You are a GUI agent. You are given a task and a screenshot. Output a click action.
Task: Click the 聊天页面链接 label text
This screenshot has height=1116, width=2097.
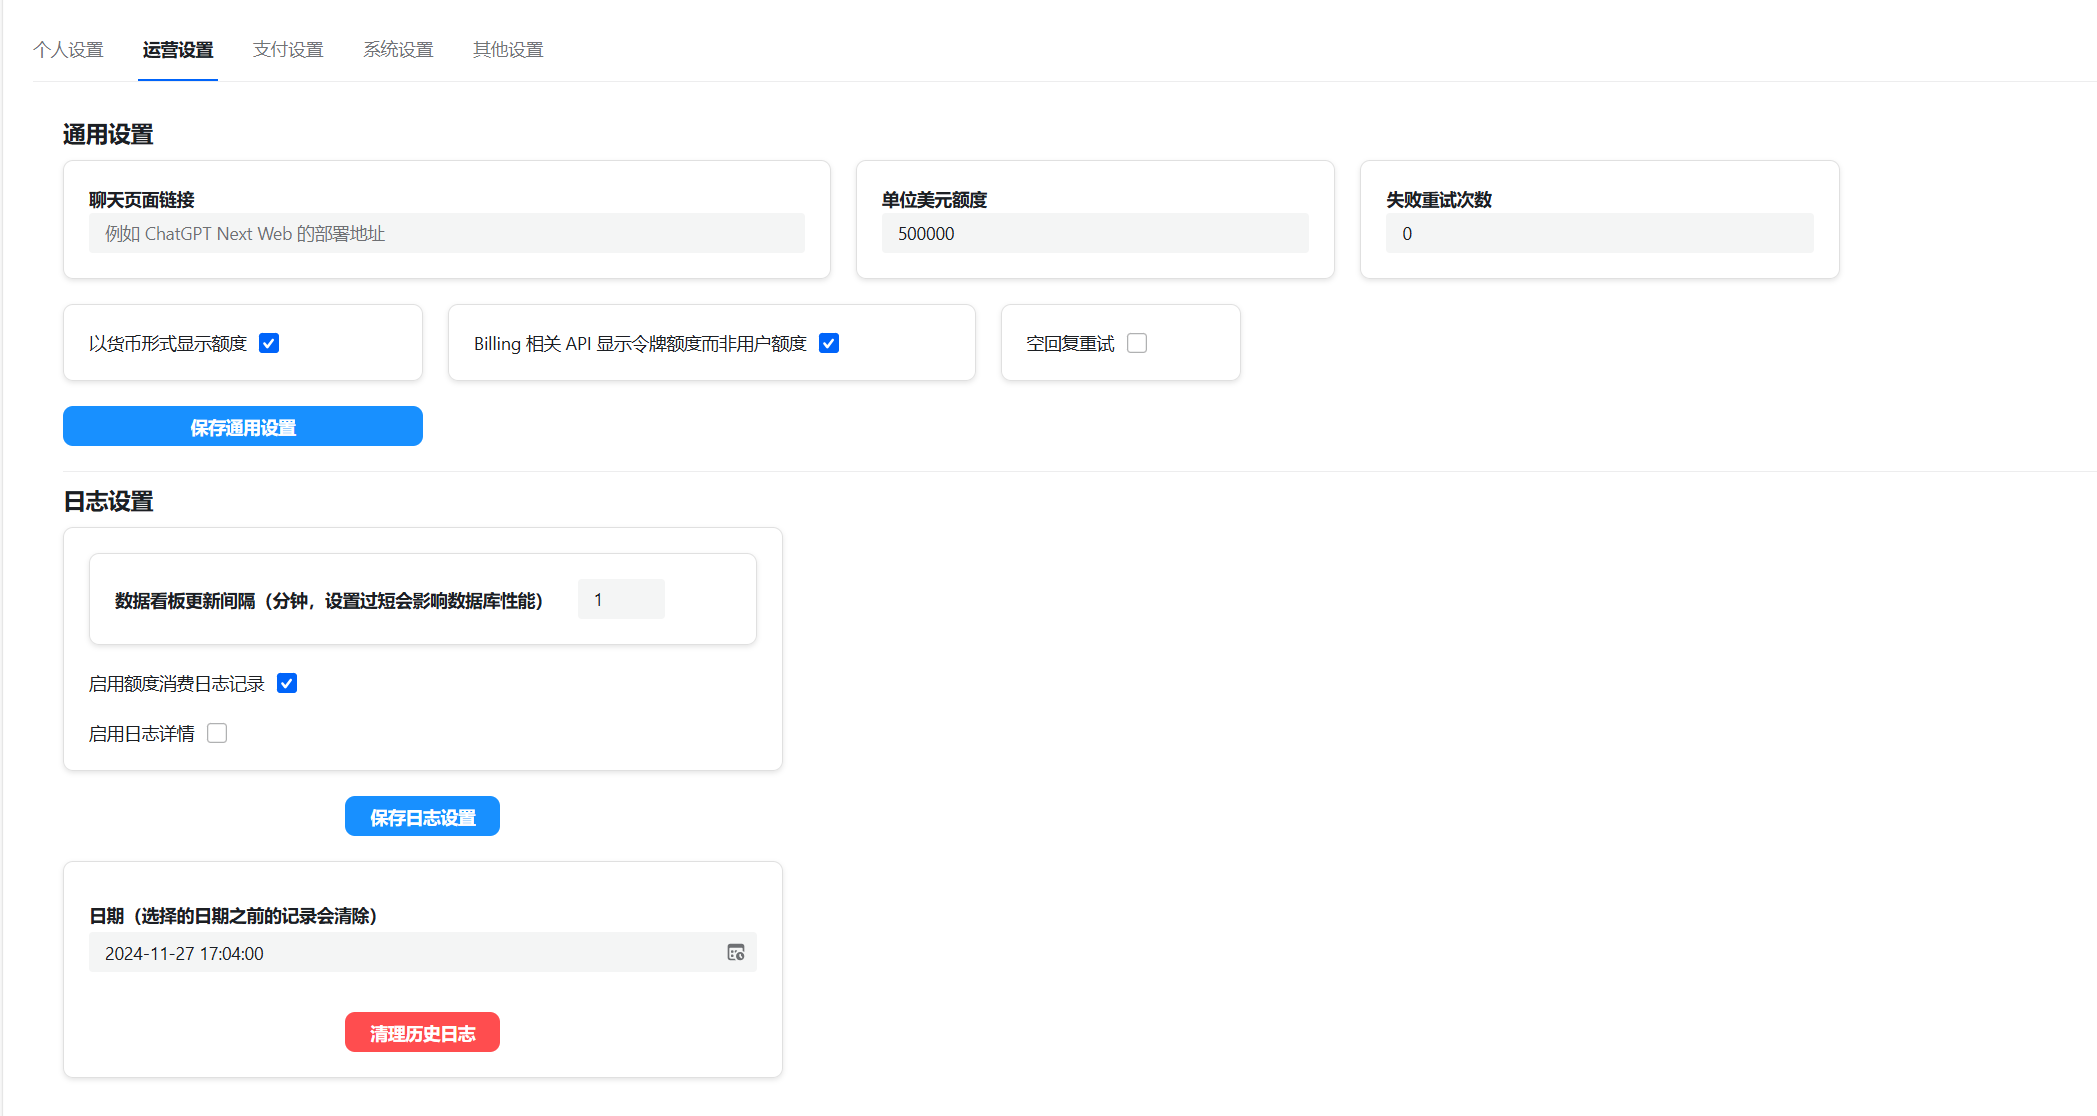click(x=142, y=200)
